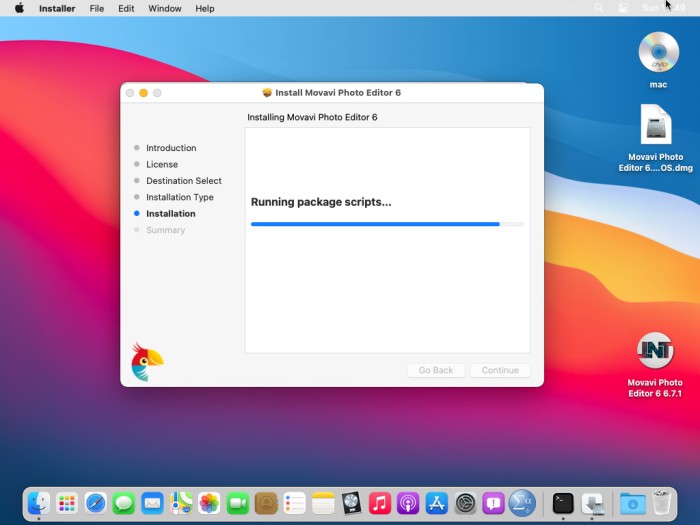
Task: Open the Installer File menu
Action: point(96,8)
